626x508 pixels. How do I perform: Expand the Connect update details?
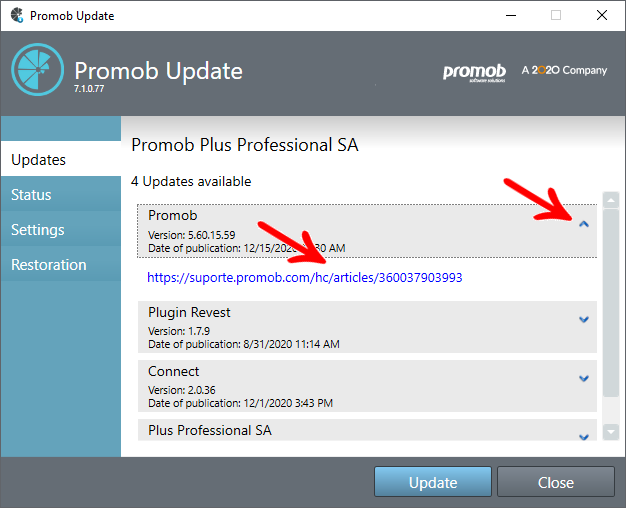584,378
